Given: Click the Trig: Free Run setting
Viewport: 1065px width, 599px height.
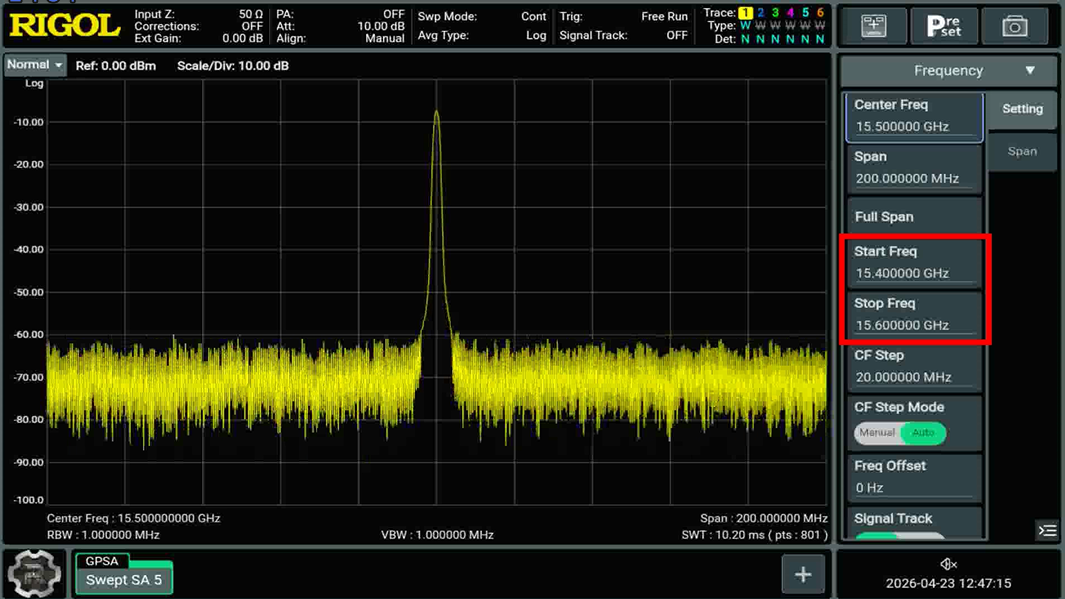Looking at the screenshot, I should click(624, 16).
